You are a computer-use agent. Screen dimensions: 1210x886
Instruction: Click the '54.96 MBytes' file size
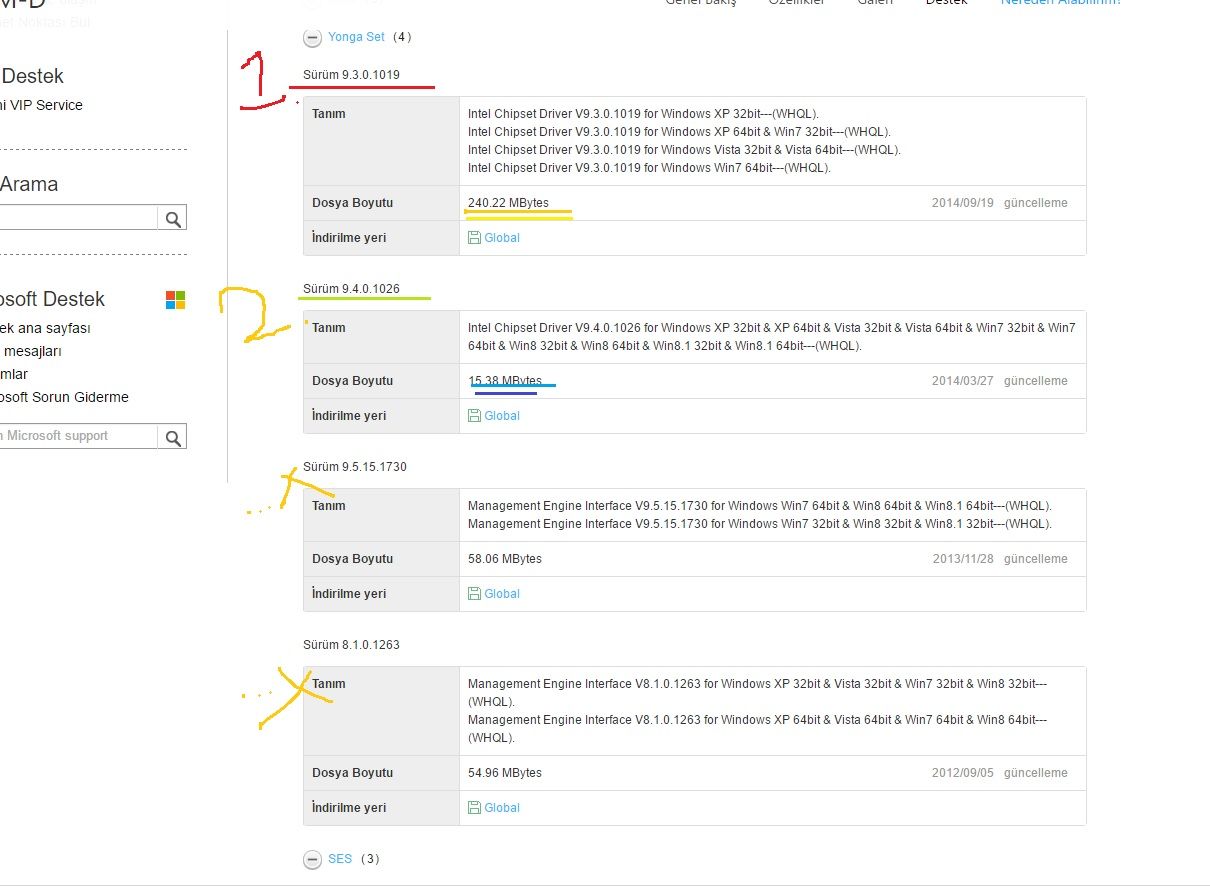pyautogui.click(x=505, y=773)
